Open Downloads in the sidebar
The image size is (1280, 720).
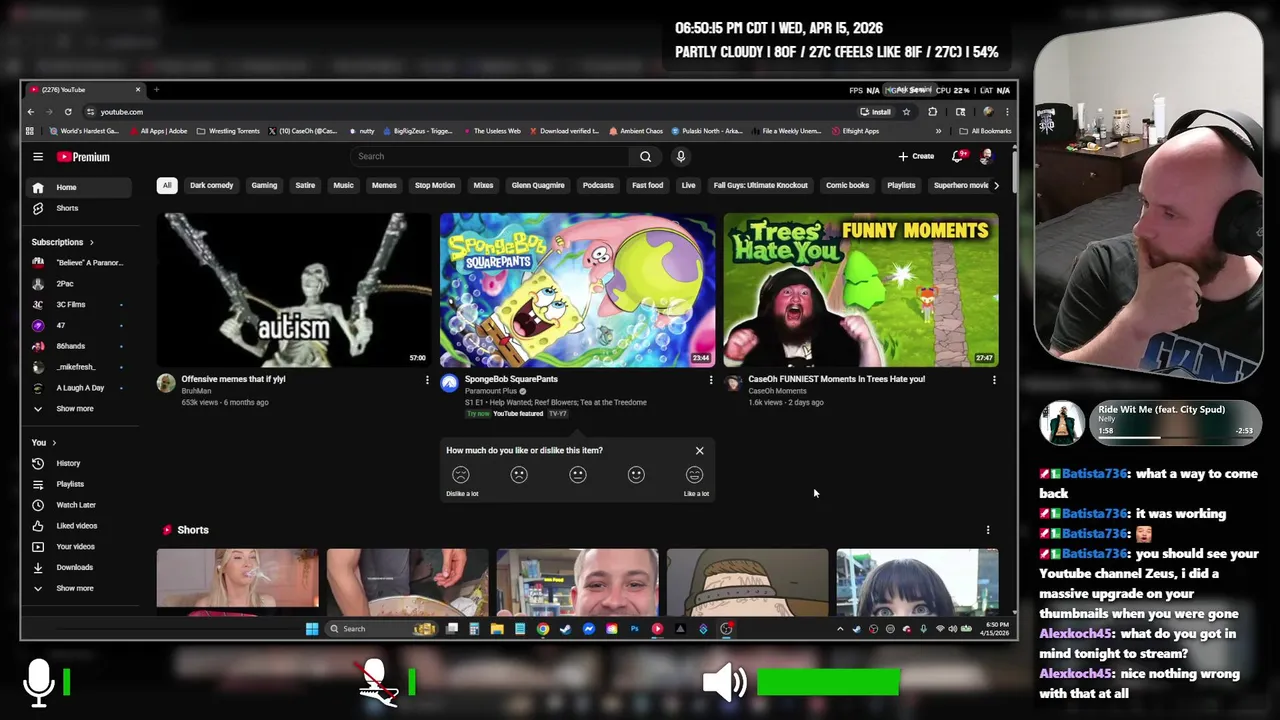(x=79, y=568)
